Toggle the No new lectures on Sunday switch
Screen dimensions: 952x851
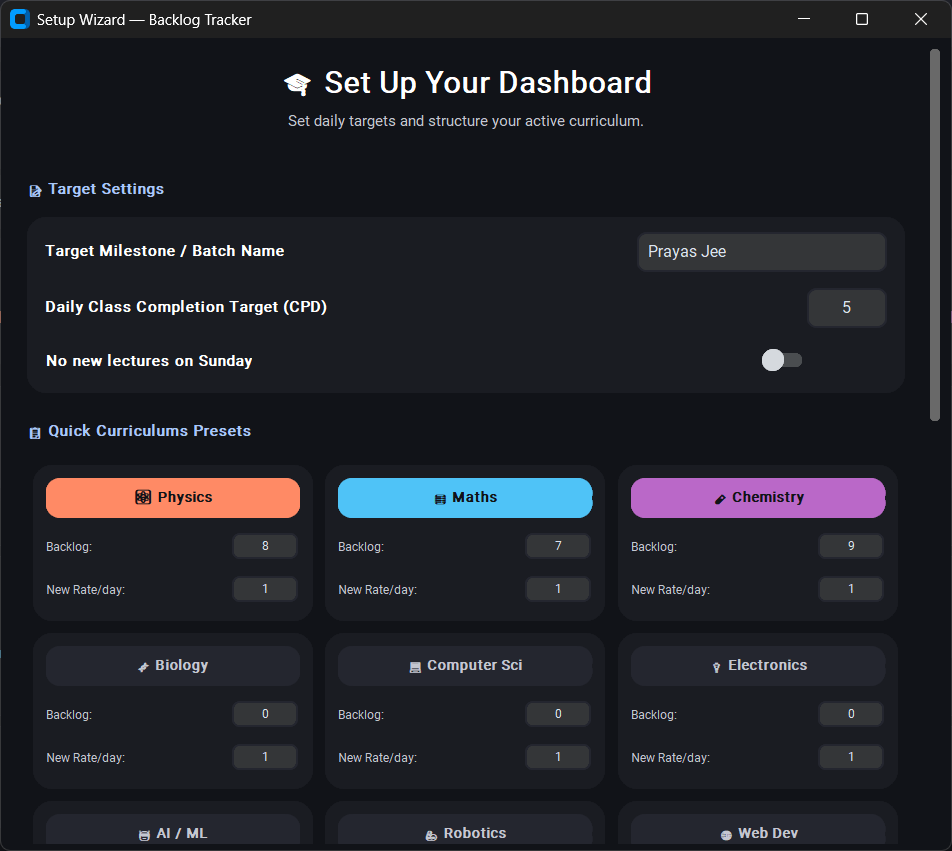pyautogui.click(x=782, y=360)
